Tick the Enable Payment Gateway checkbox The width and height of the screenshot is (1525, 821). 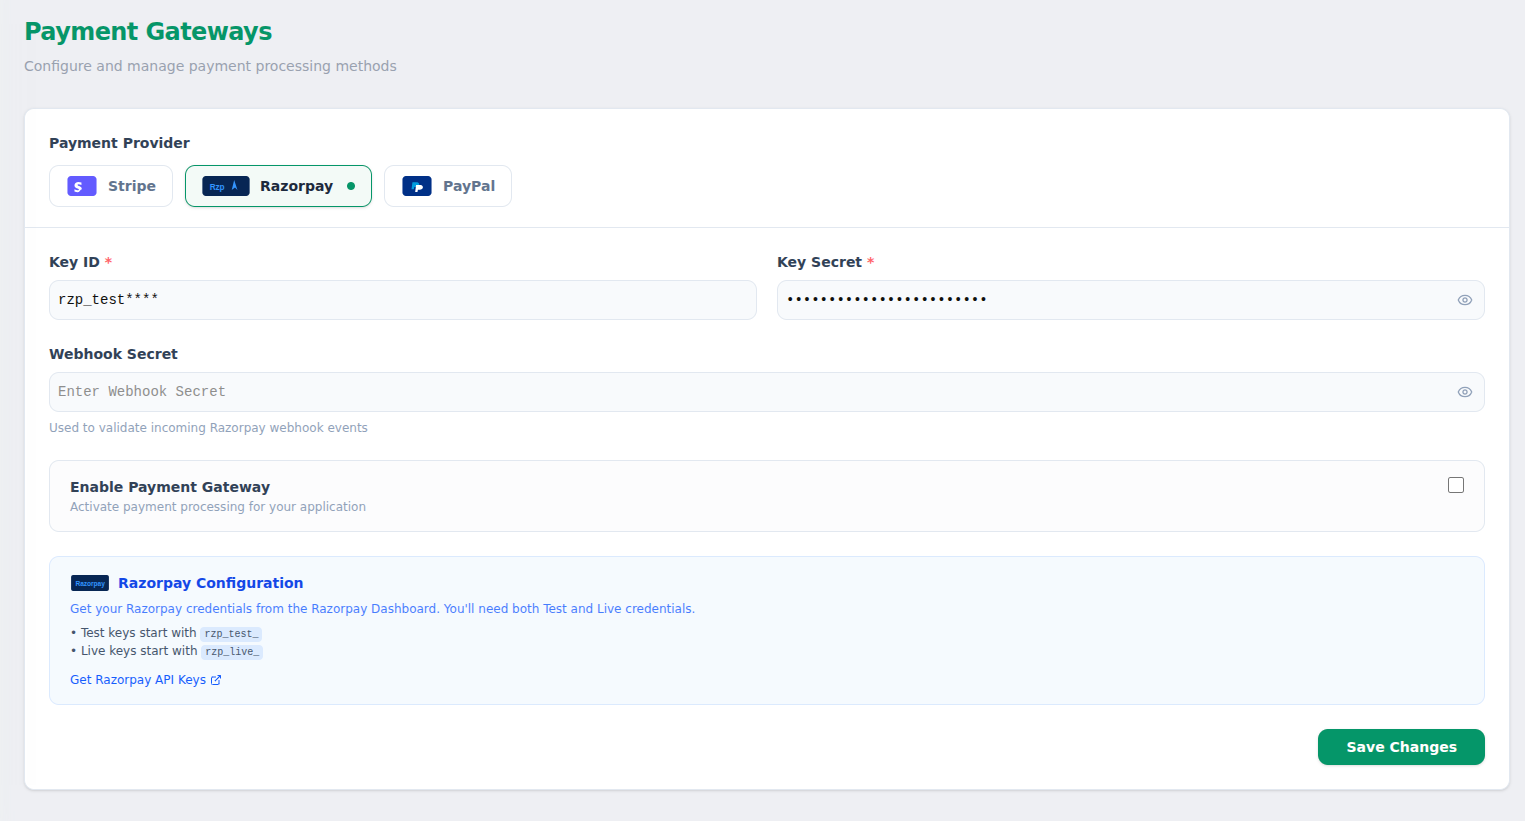(1456, 485)
